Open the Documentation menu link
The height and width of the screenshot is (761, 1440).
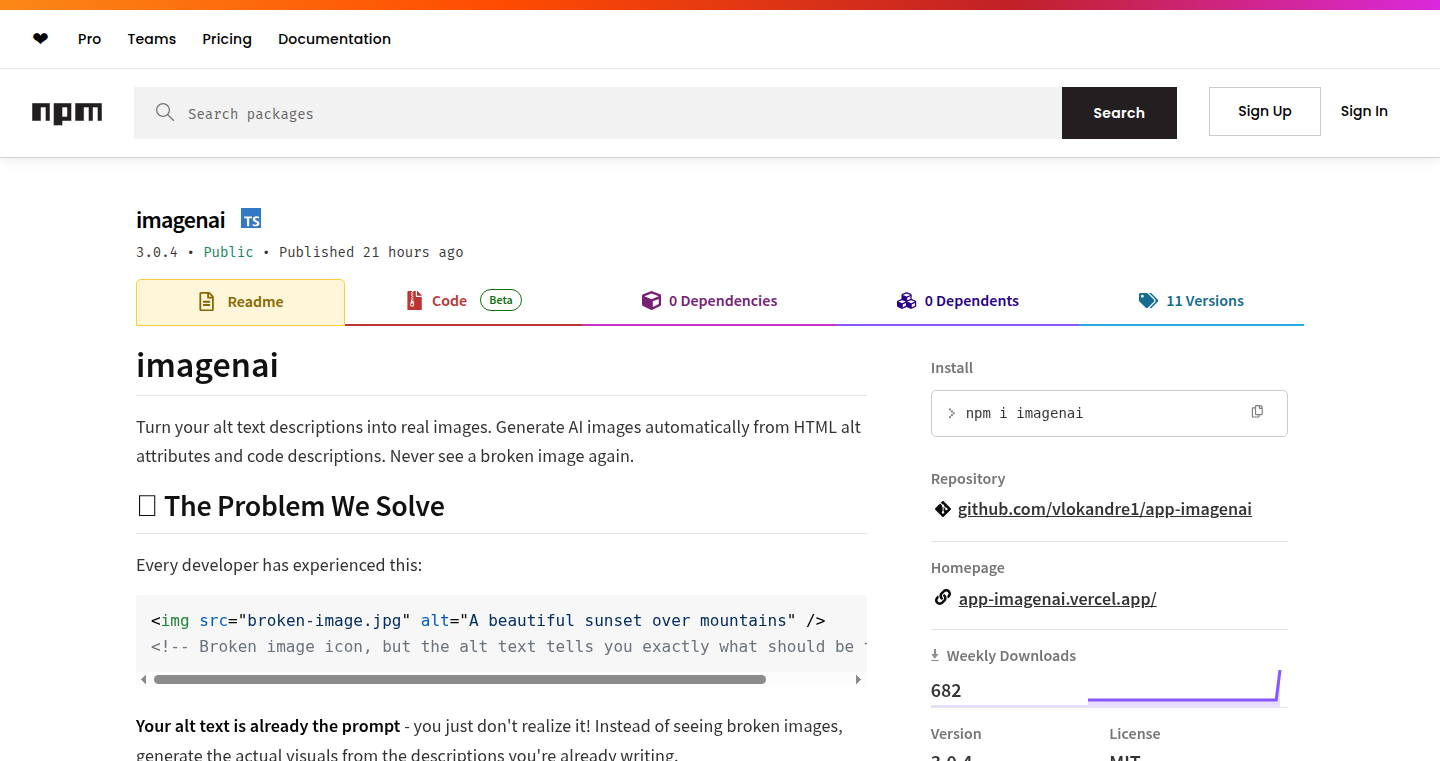coord(334,39)
